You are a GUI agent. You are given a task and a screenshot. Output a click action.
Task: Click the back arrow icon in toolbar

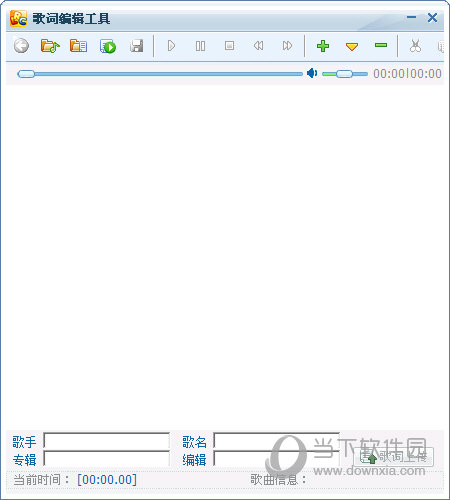tap(21, 46)
